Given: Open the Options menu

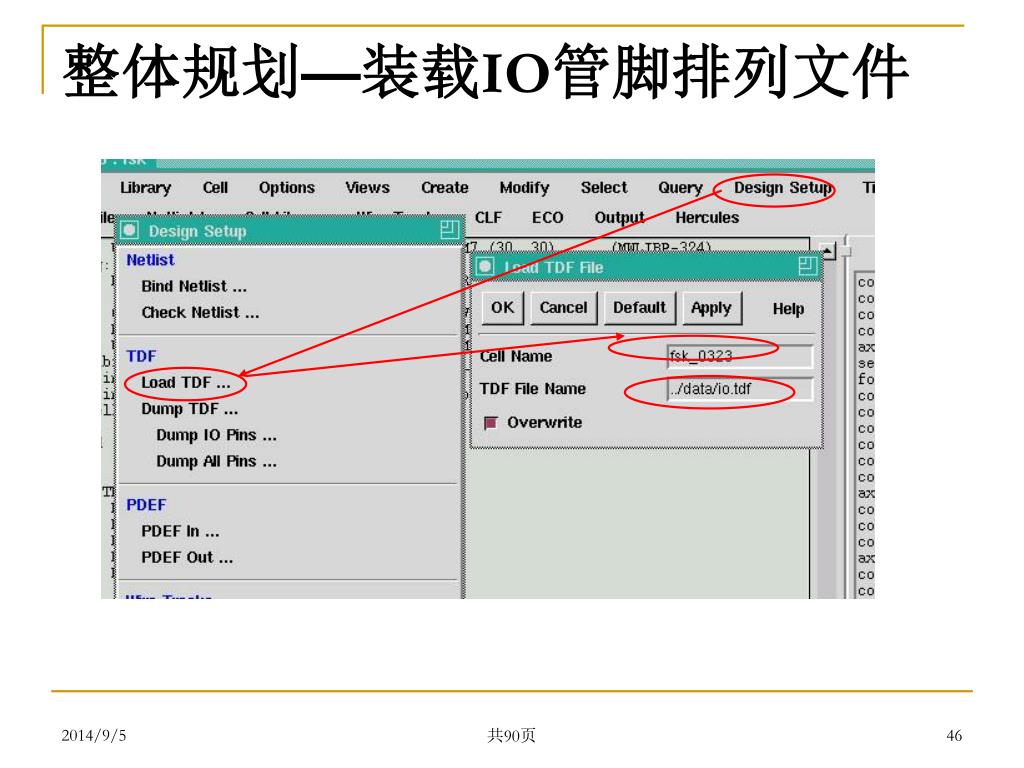Looking at the screenshot, I should click(x=287, y=188).
